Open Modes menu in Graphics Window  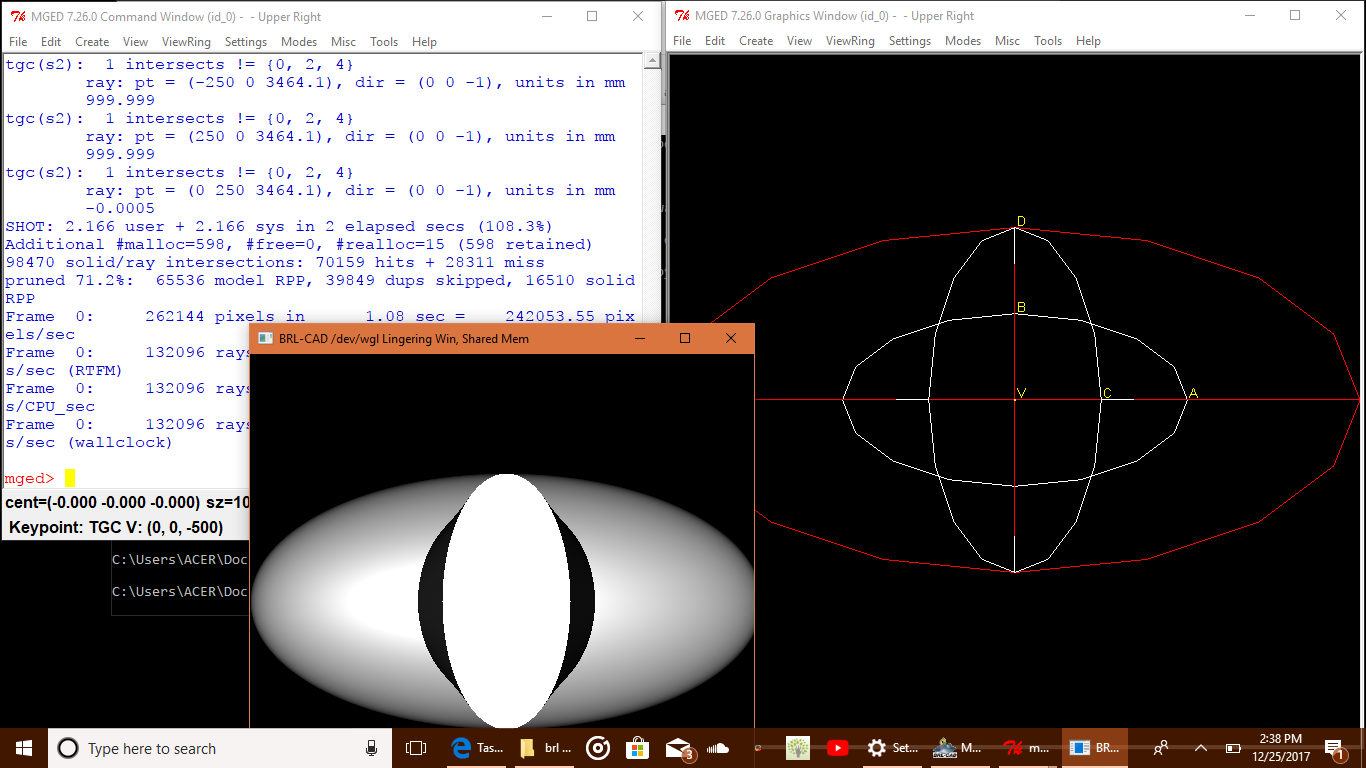pyautogui.click(x=963, y=41)
